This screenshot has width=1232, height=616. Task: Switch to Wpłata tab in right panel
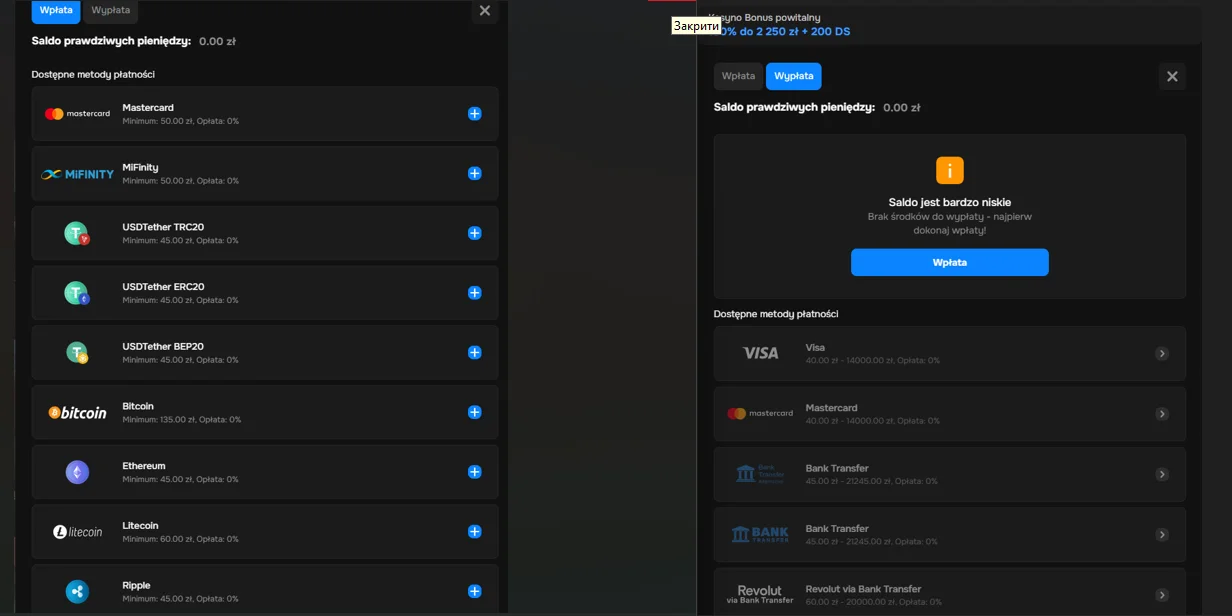click(x=738, y=76)
